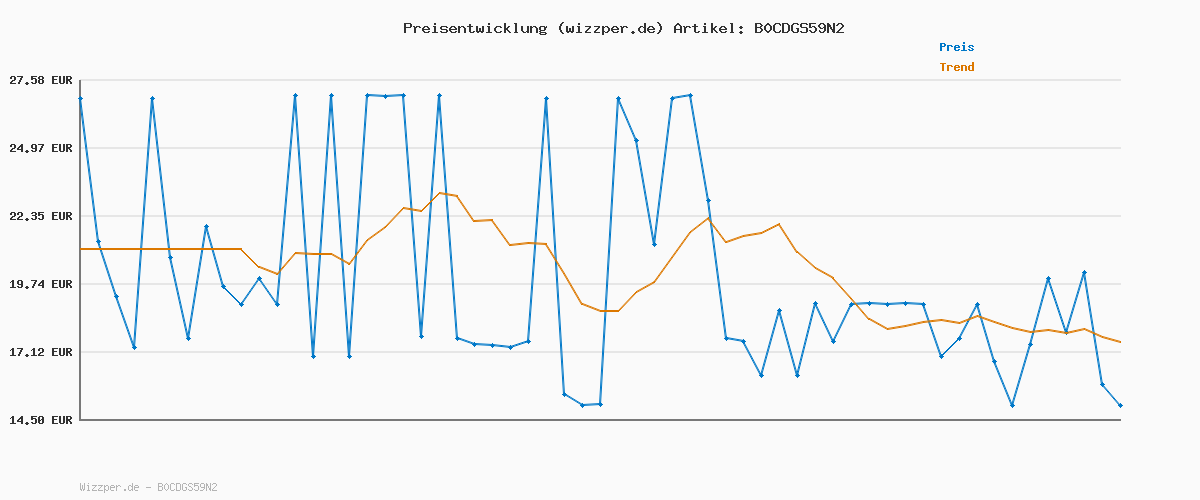Select the 22.35 EUR axis label
Viewport: 1200px width, 500px height.
tap(40, 216)
